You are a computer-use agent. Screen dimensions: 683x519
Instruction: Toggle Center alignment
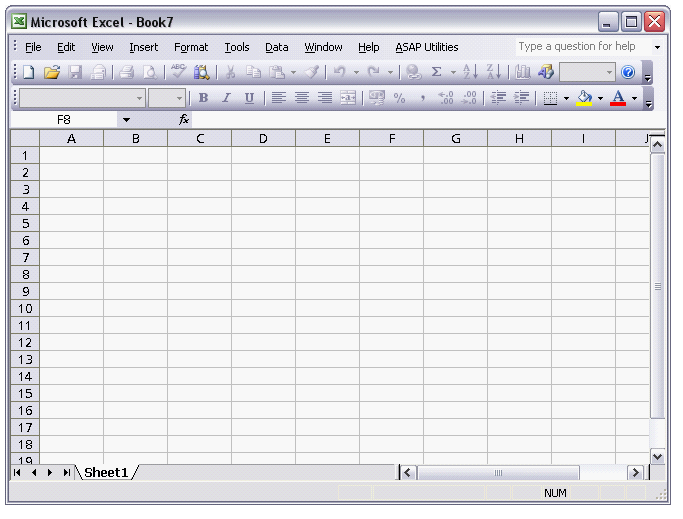302,98
